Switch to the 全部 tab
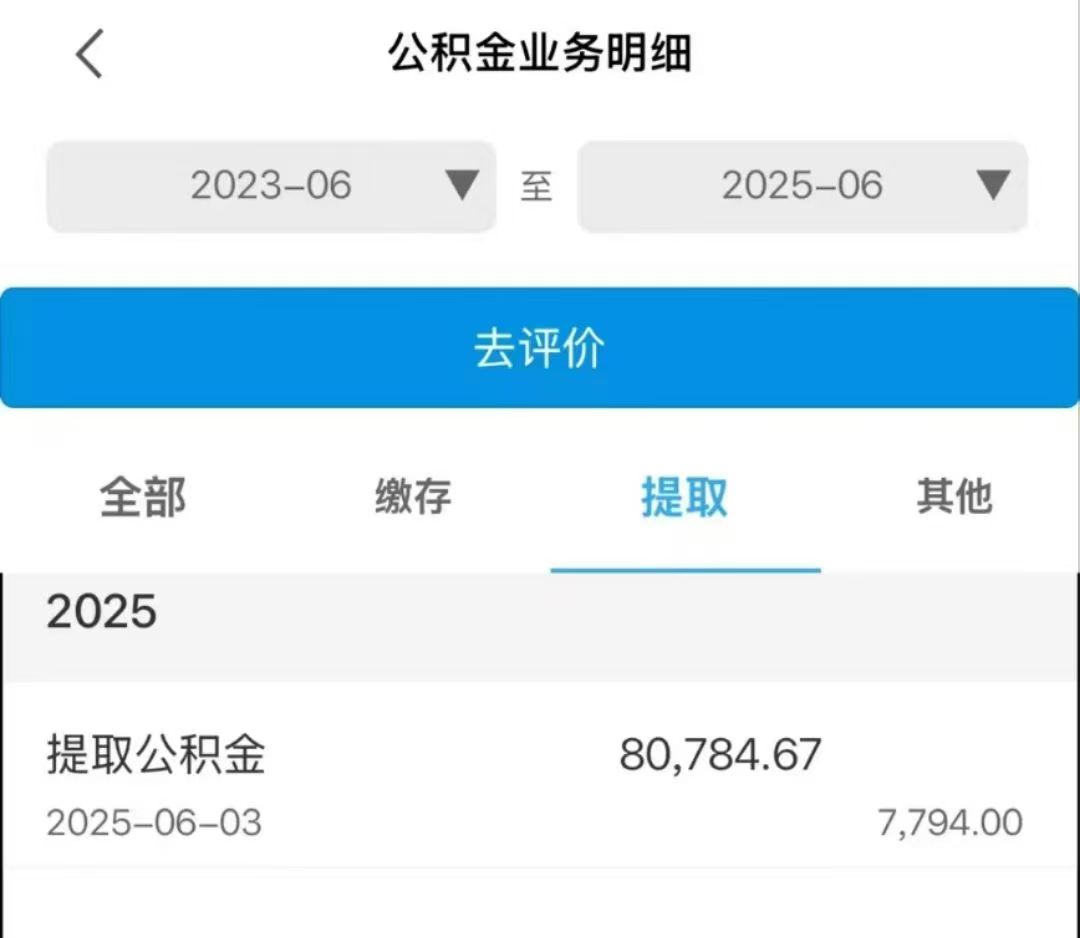The width and height of the screenshot is (1080, 938). (x=143, y=497)
